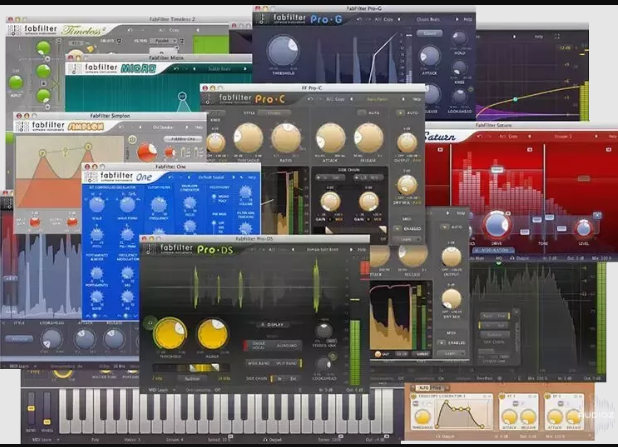The image size is (618, 447).
Task: Adjust FabFilter One Volume knob
Action: pyautogui.click(x=246, y=192)
